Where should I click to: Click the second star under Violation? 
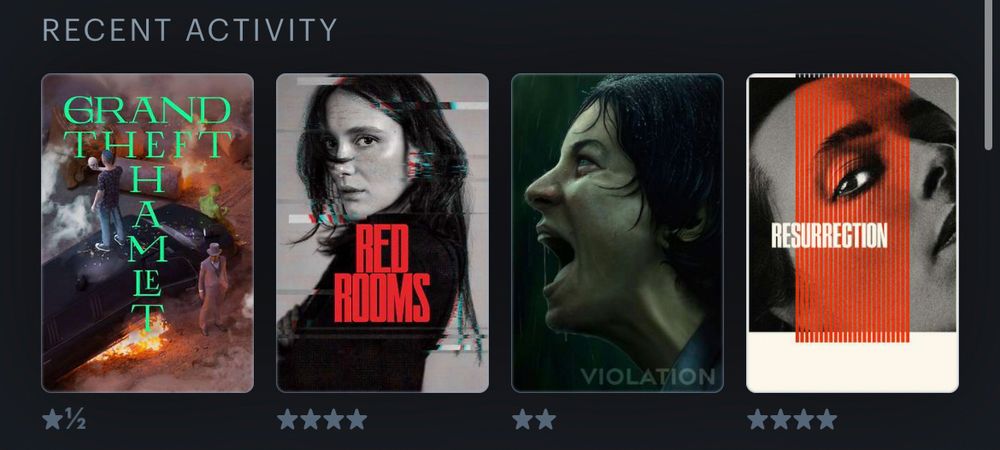(545, 419)
